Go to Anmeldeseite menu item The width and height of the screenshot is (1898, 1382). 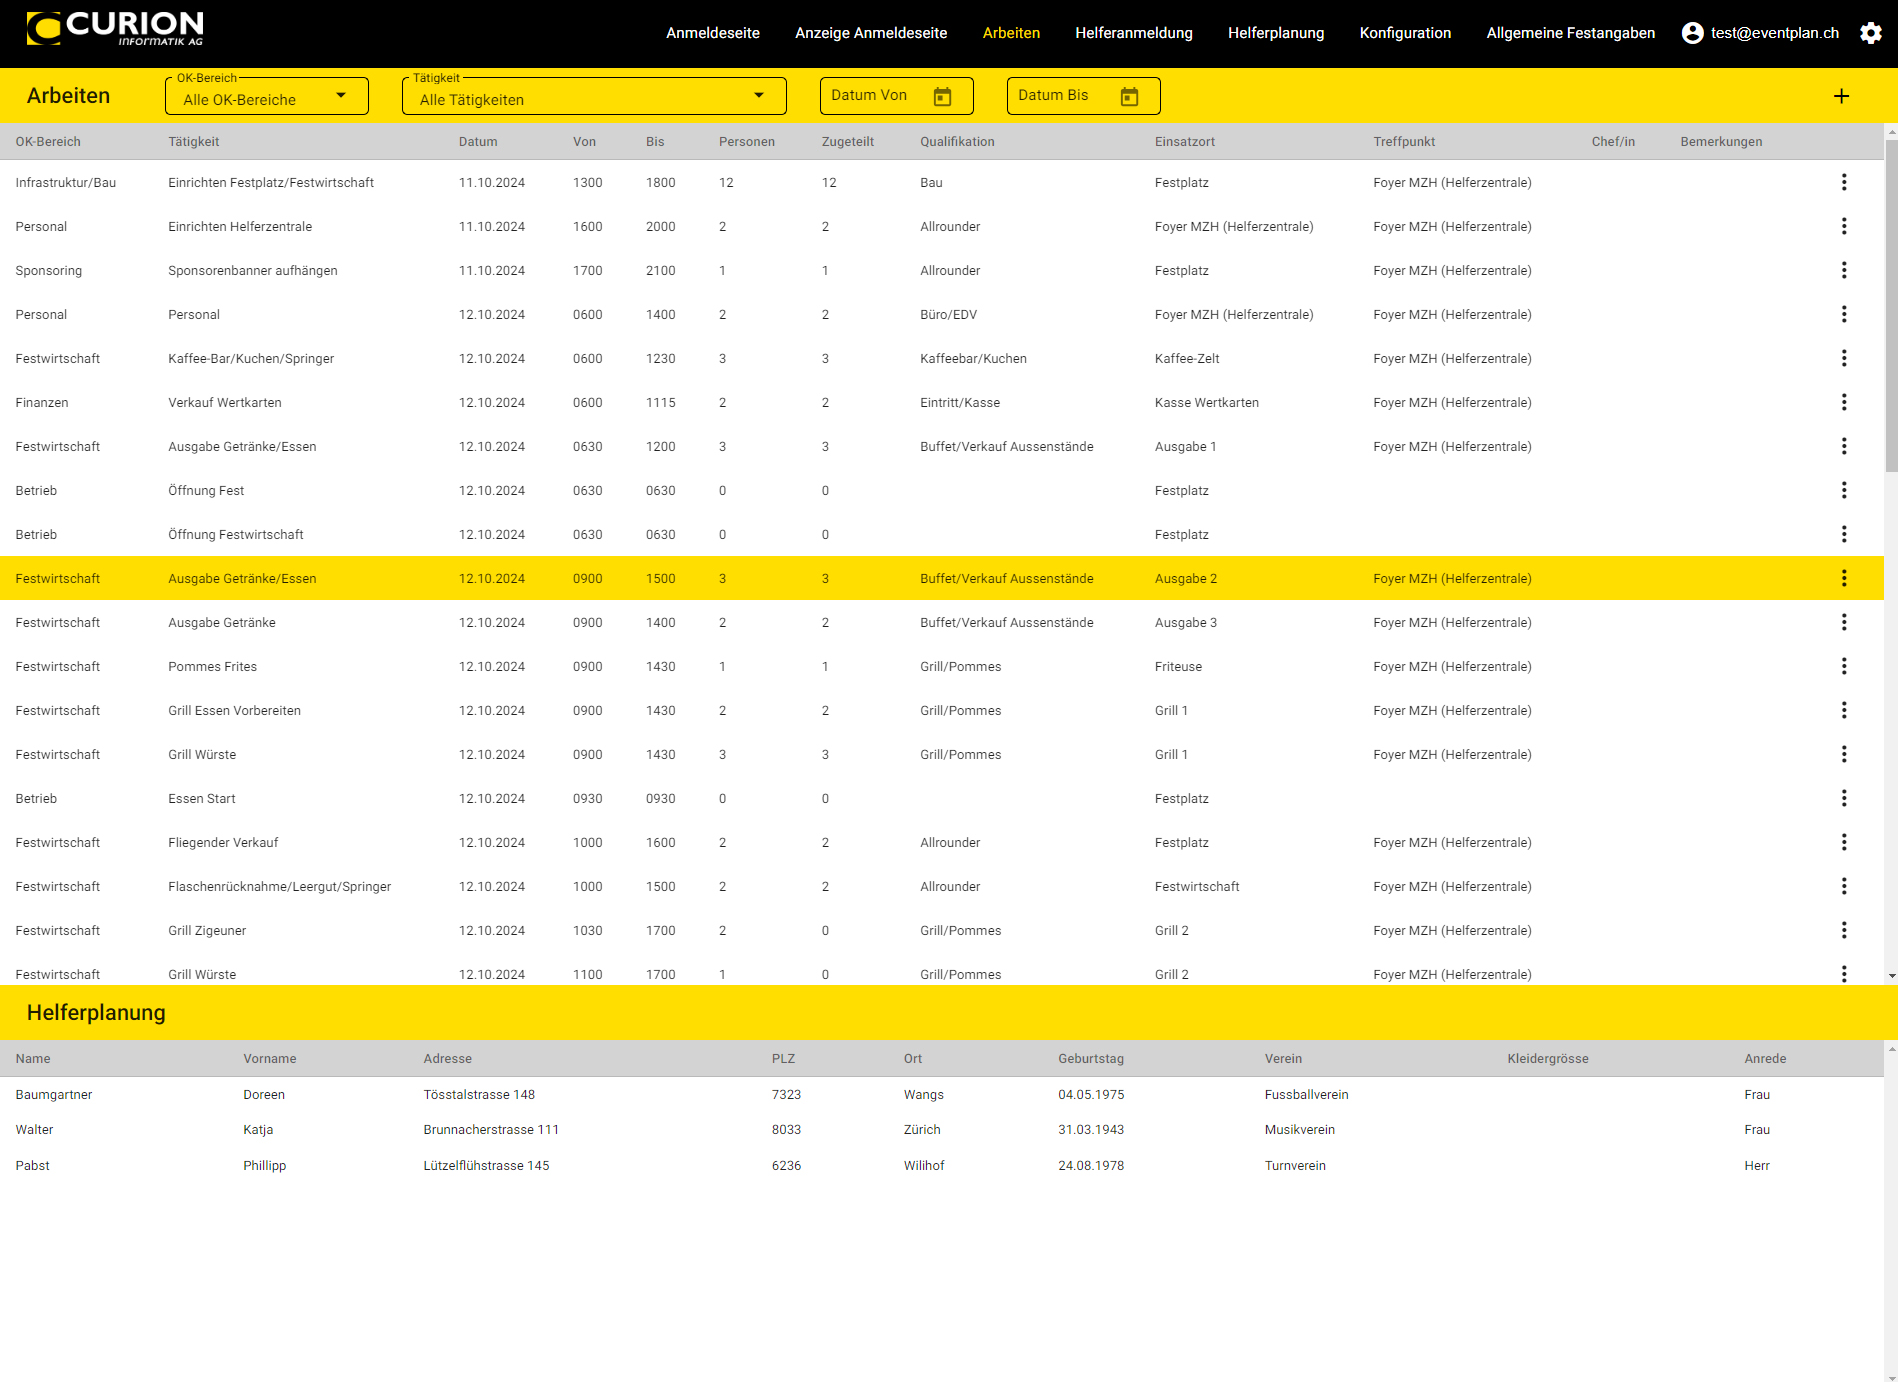713,33
